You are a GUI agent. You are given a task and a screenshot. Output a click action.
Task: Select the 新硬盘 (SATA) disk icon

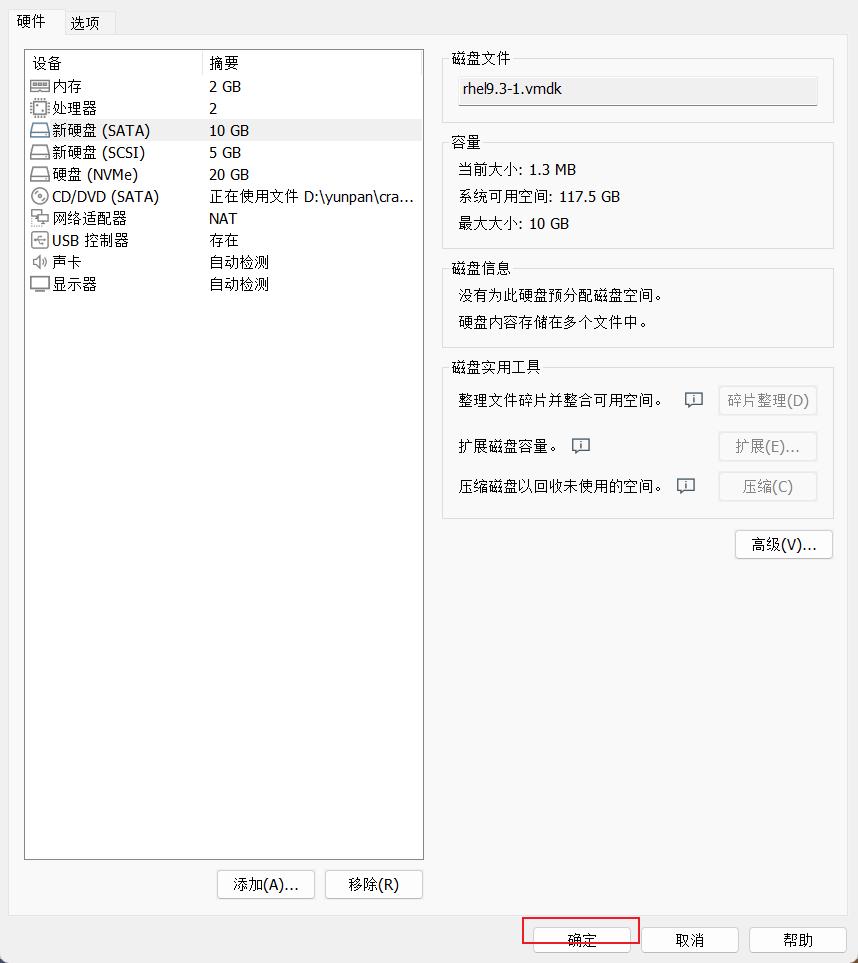click(40, 131)
